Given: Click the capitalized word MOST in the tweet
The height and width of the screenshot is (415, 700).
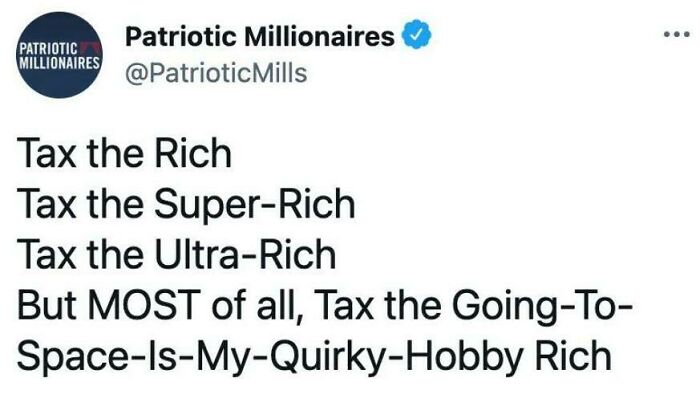Looking at the screenshot, I should click(x=145, y=306).
